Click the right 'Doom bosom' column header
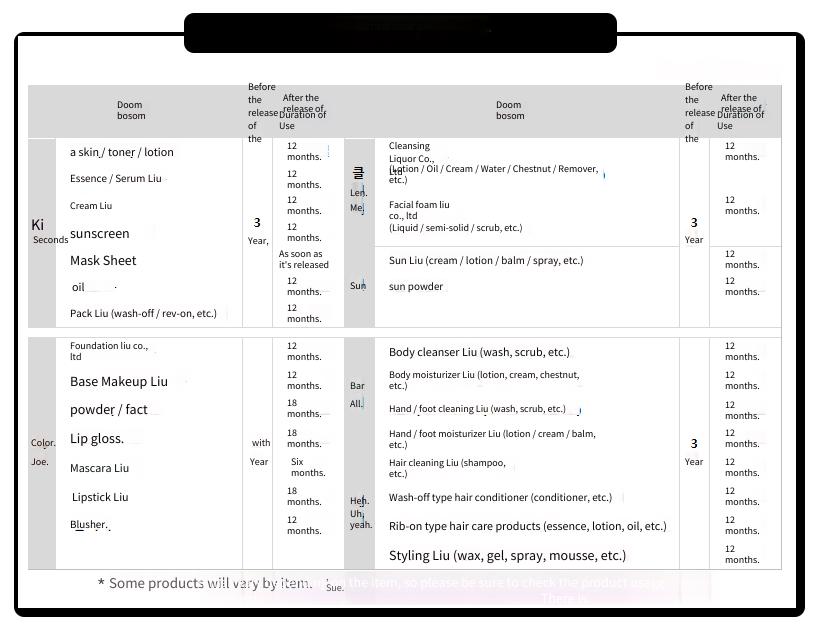 (510, 110)
